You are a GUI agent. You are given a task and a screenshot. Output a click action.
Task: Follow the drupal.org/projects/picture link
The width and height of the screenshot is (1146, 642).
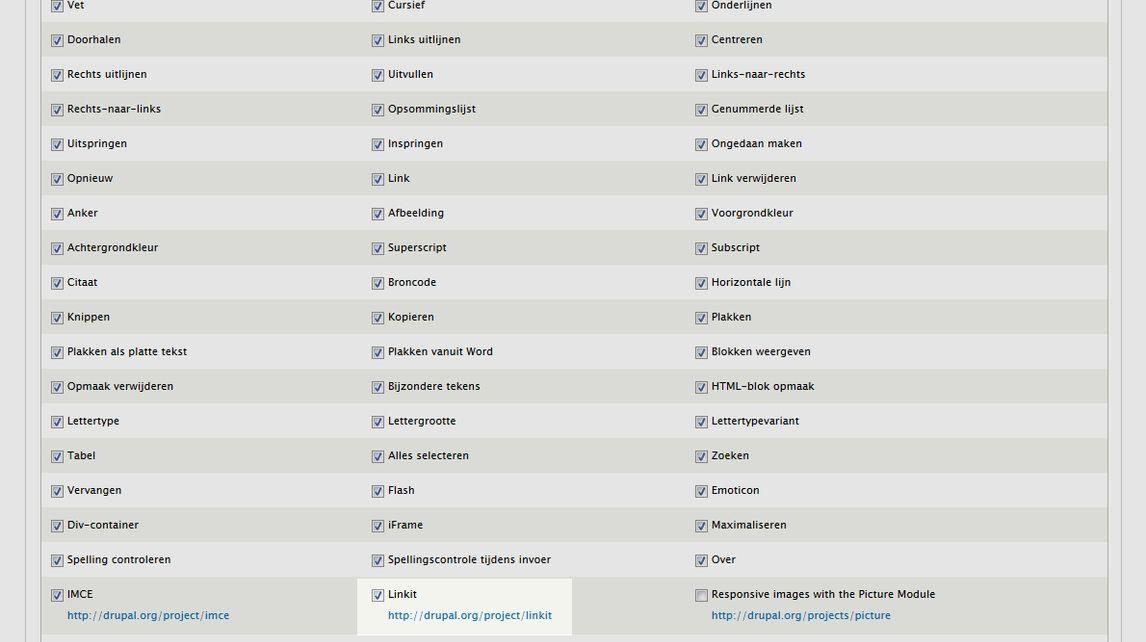(x=801, y=616)
